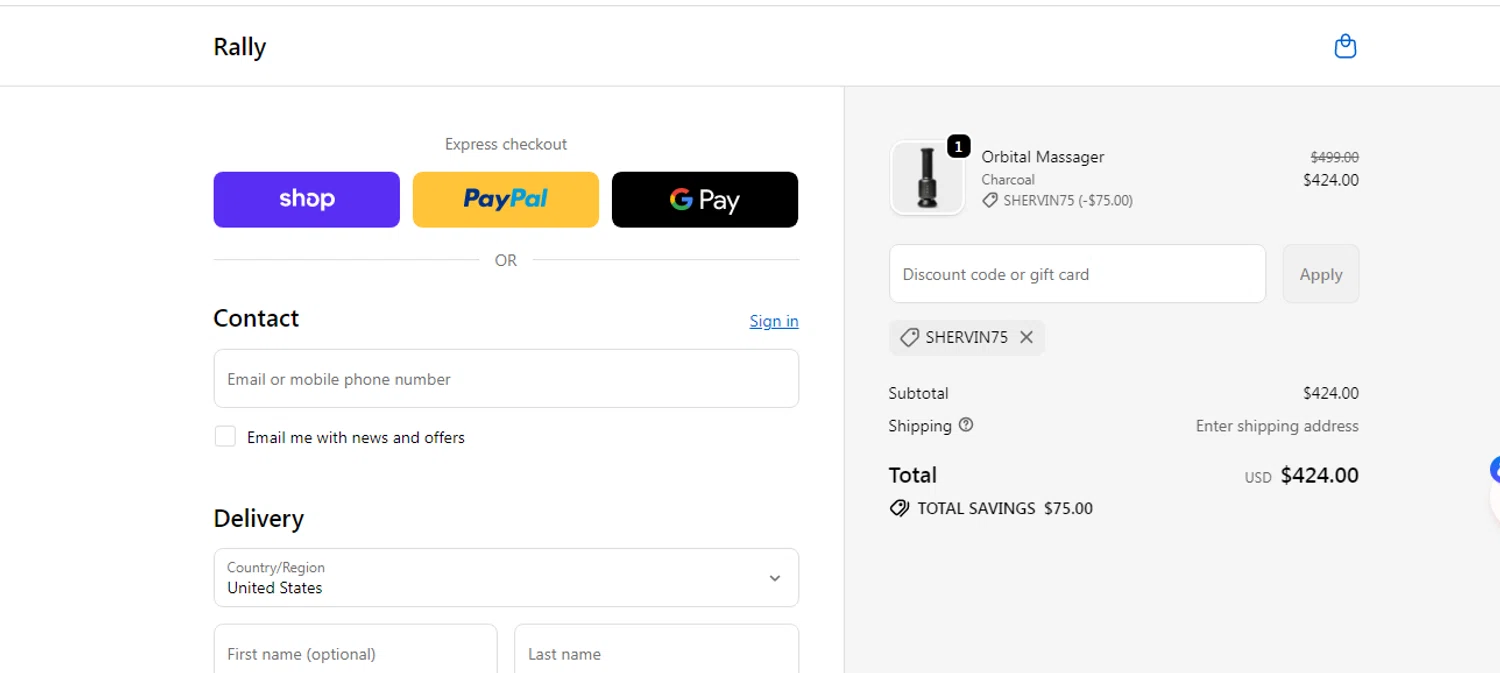1500x673 pixels.
Task: Click the quantity badge on product image
Action: (958, 147)
